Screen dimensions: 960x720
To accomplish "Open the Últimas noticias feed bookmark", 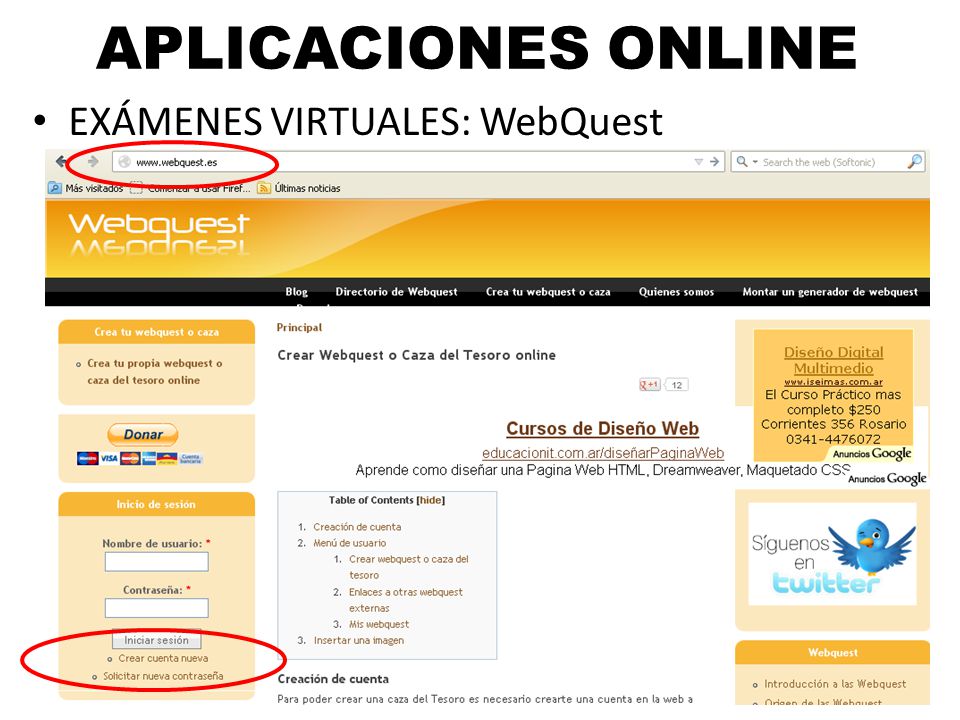I will tap(299, 188).
